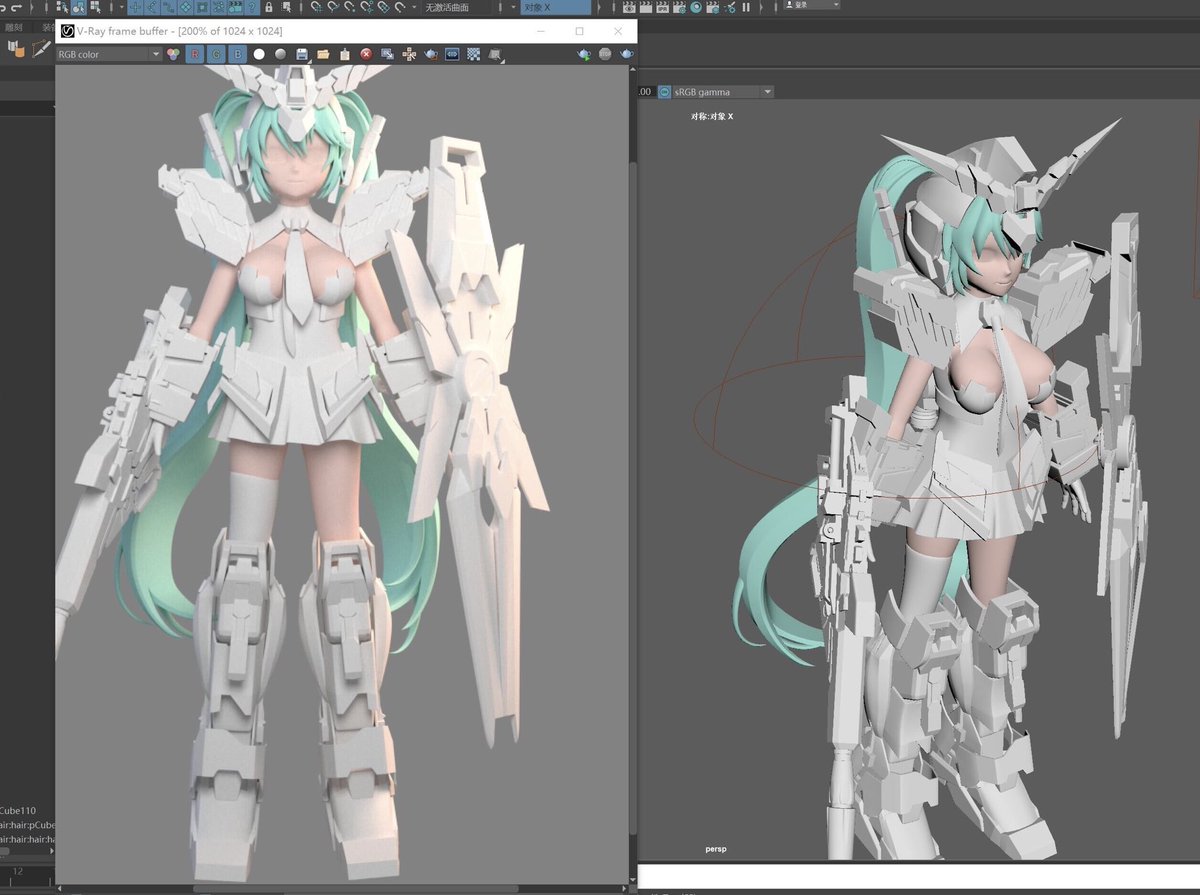Open the sRGB gamma color space dropdown
The height and width of the screenshot is (895, 1200).
point(722,92)
